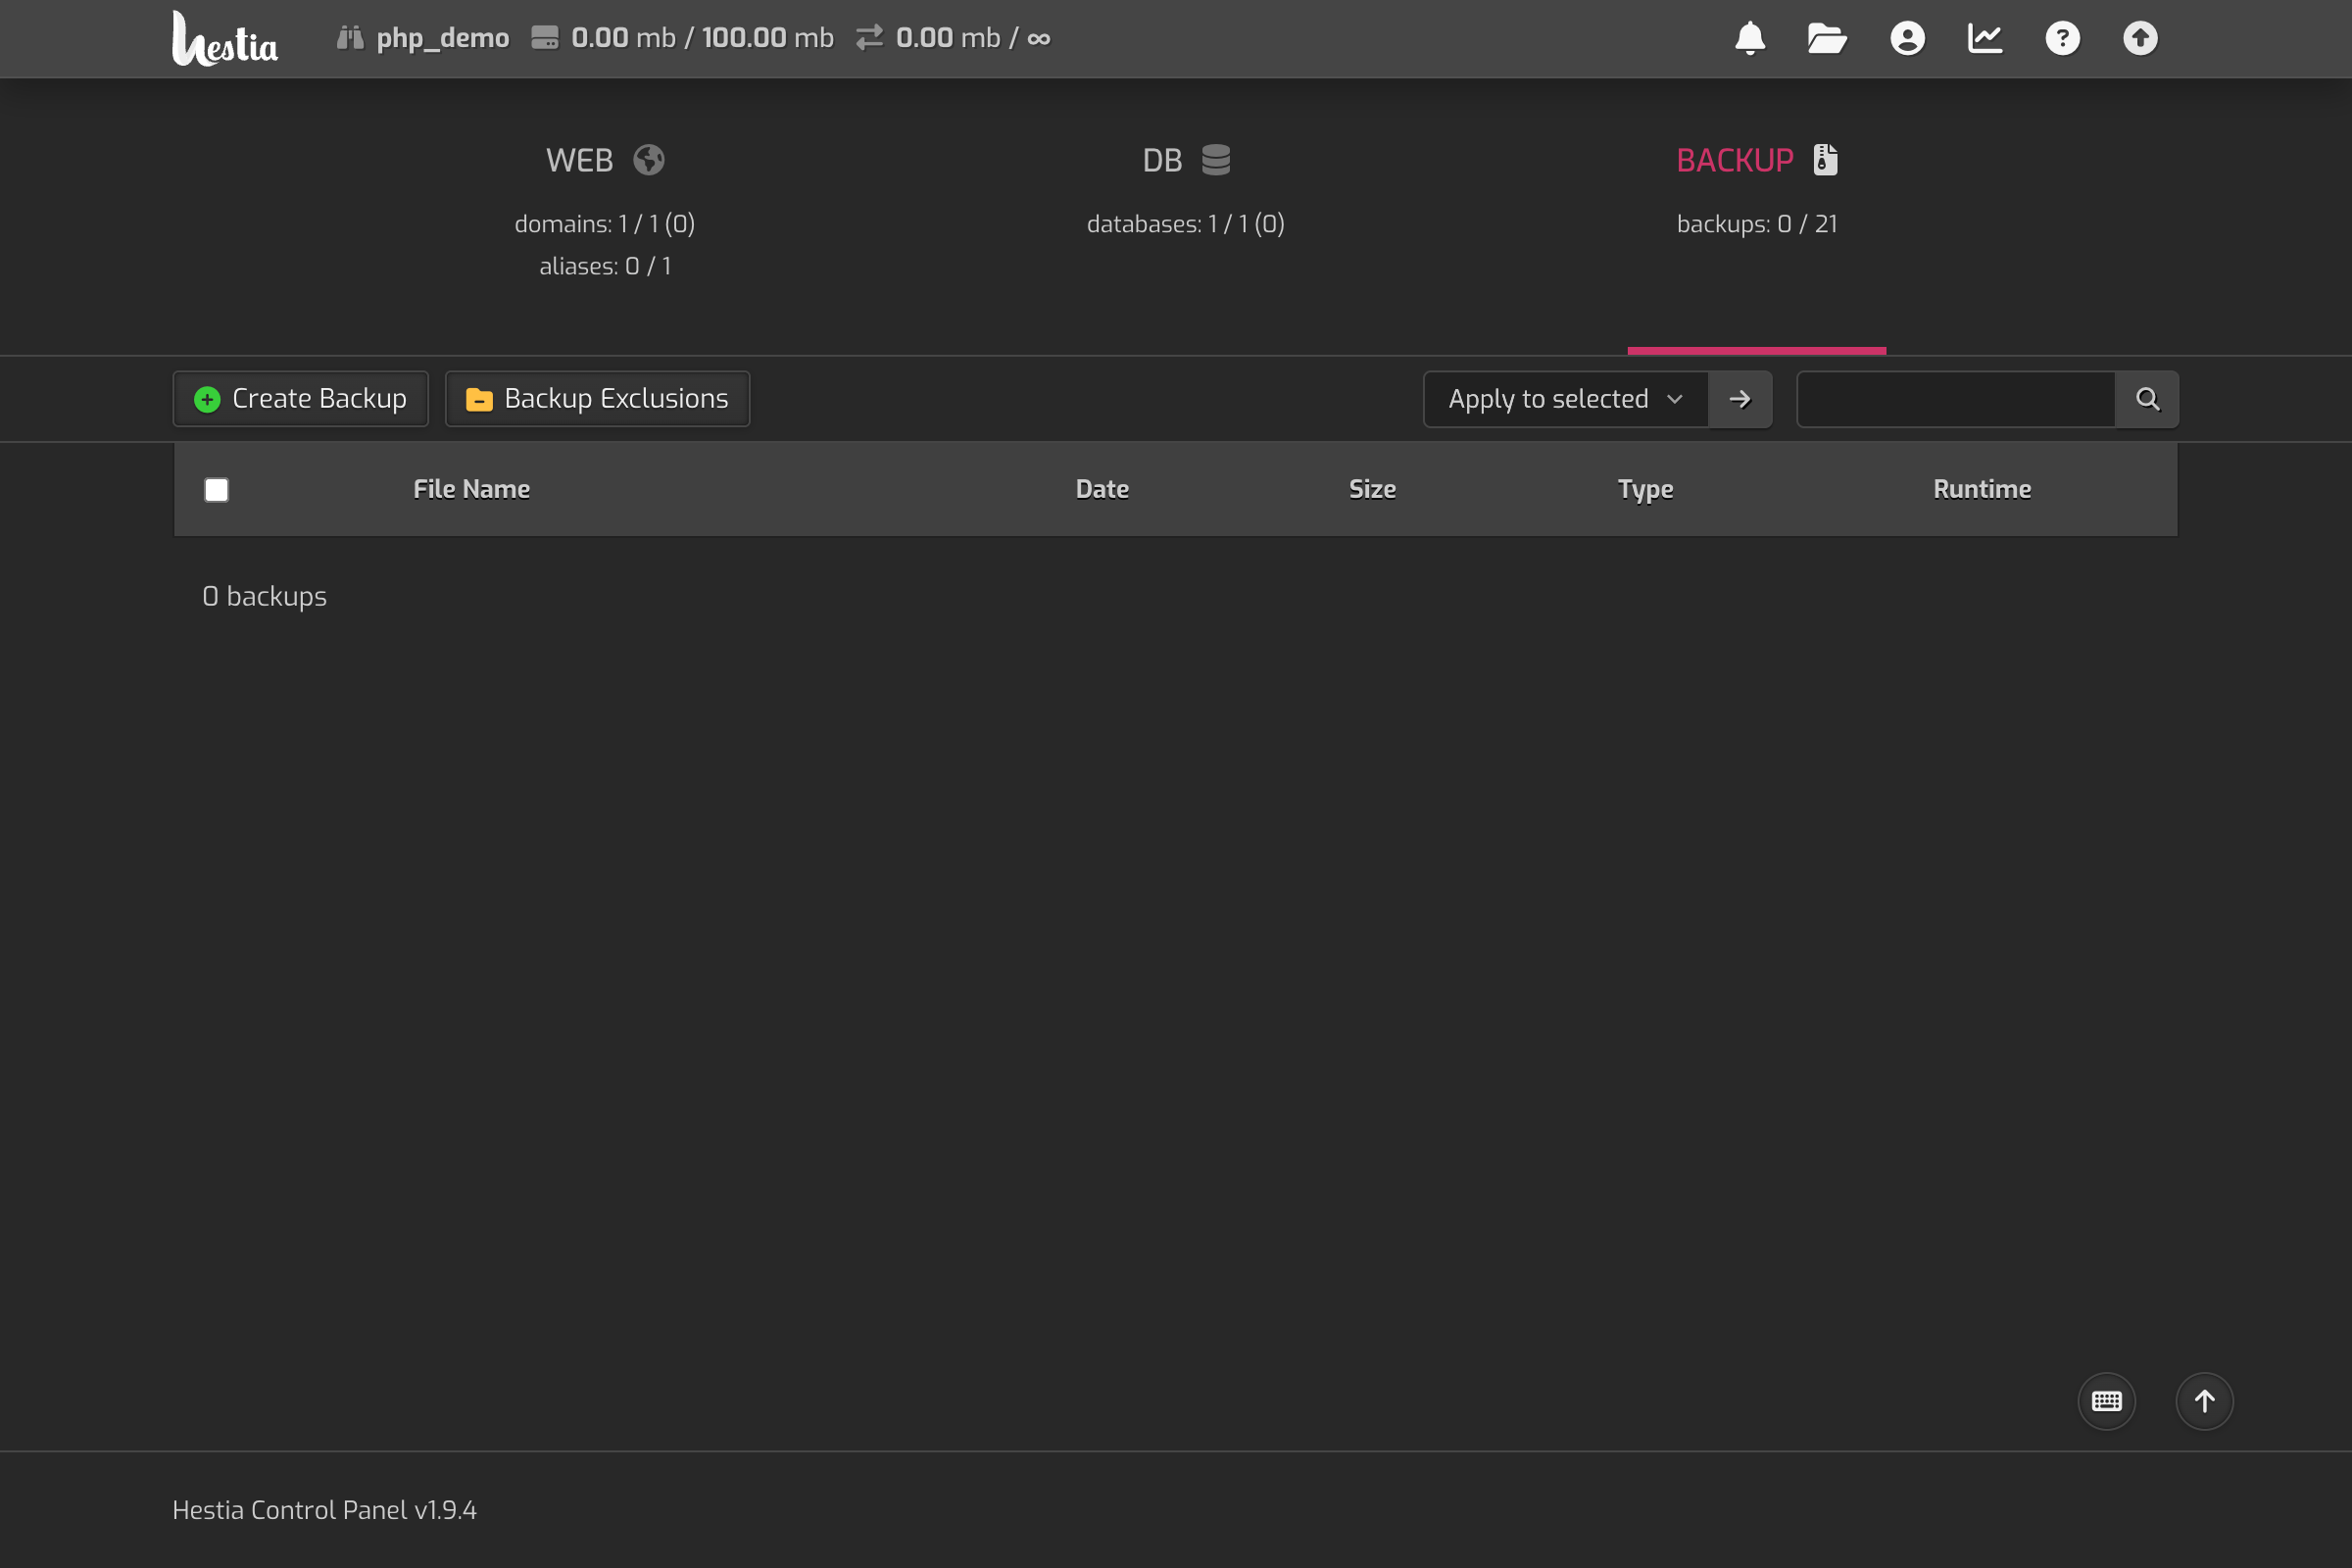Click the scroll to top arrow button
Image resolution: width=2352 pixels, height=1568 pixels.
pos(2204,1401)
